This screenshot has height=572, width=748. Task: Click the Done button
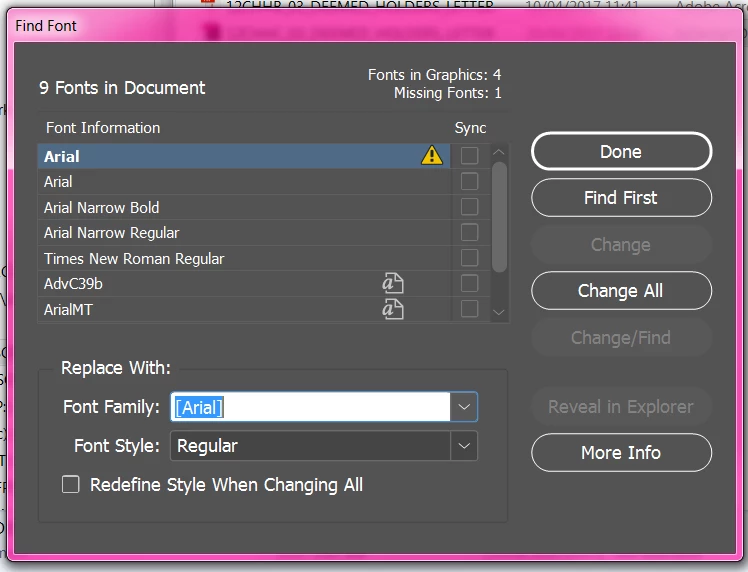click(x=621, y=152)
